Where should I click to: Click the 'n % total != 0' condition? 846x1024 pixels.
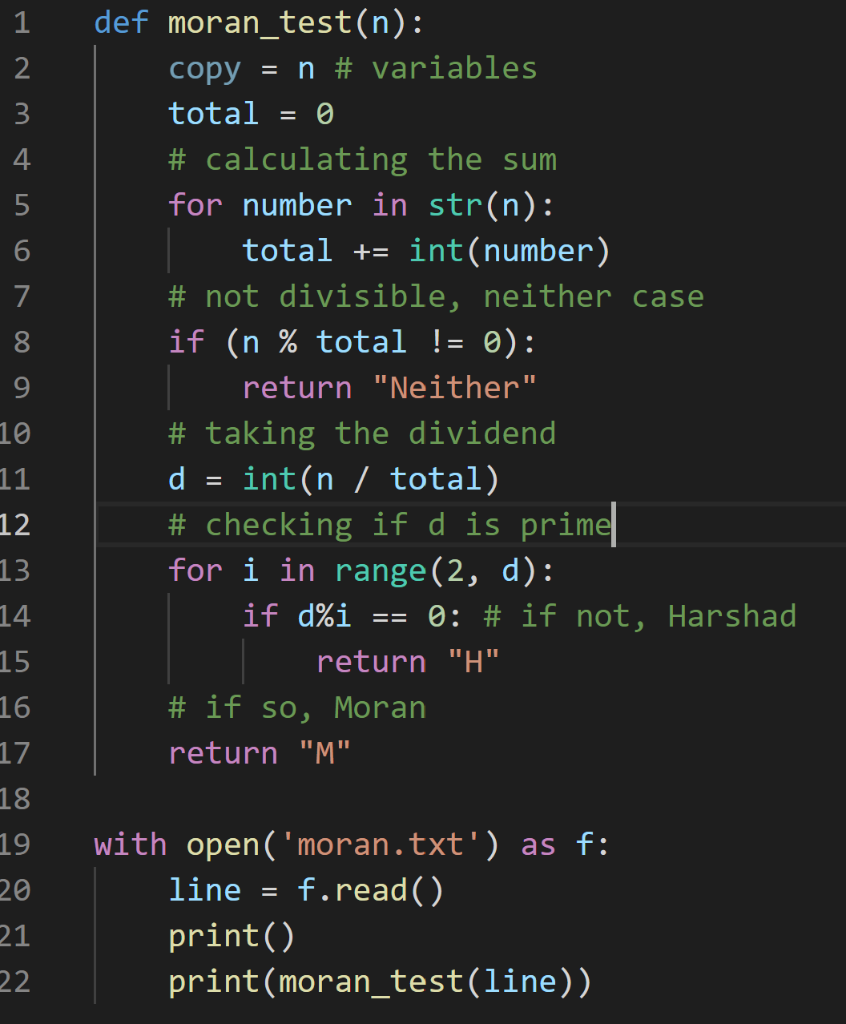[x=372, y=343]
